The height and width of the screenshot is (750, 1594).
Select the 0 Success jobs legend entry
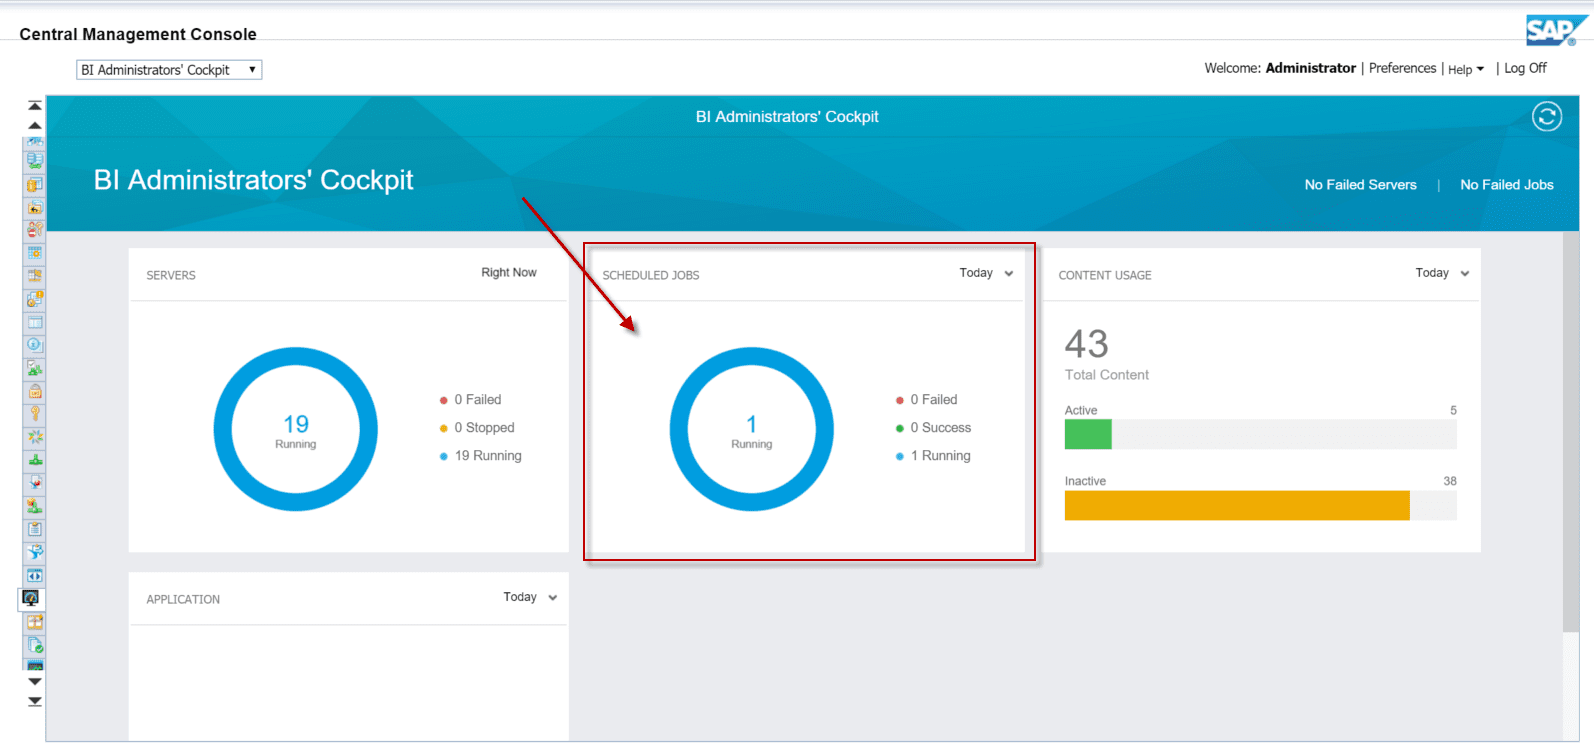(x=934, y=428)
